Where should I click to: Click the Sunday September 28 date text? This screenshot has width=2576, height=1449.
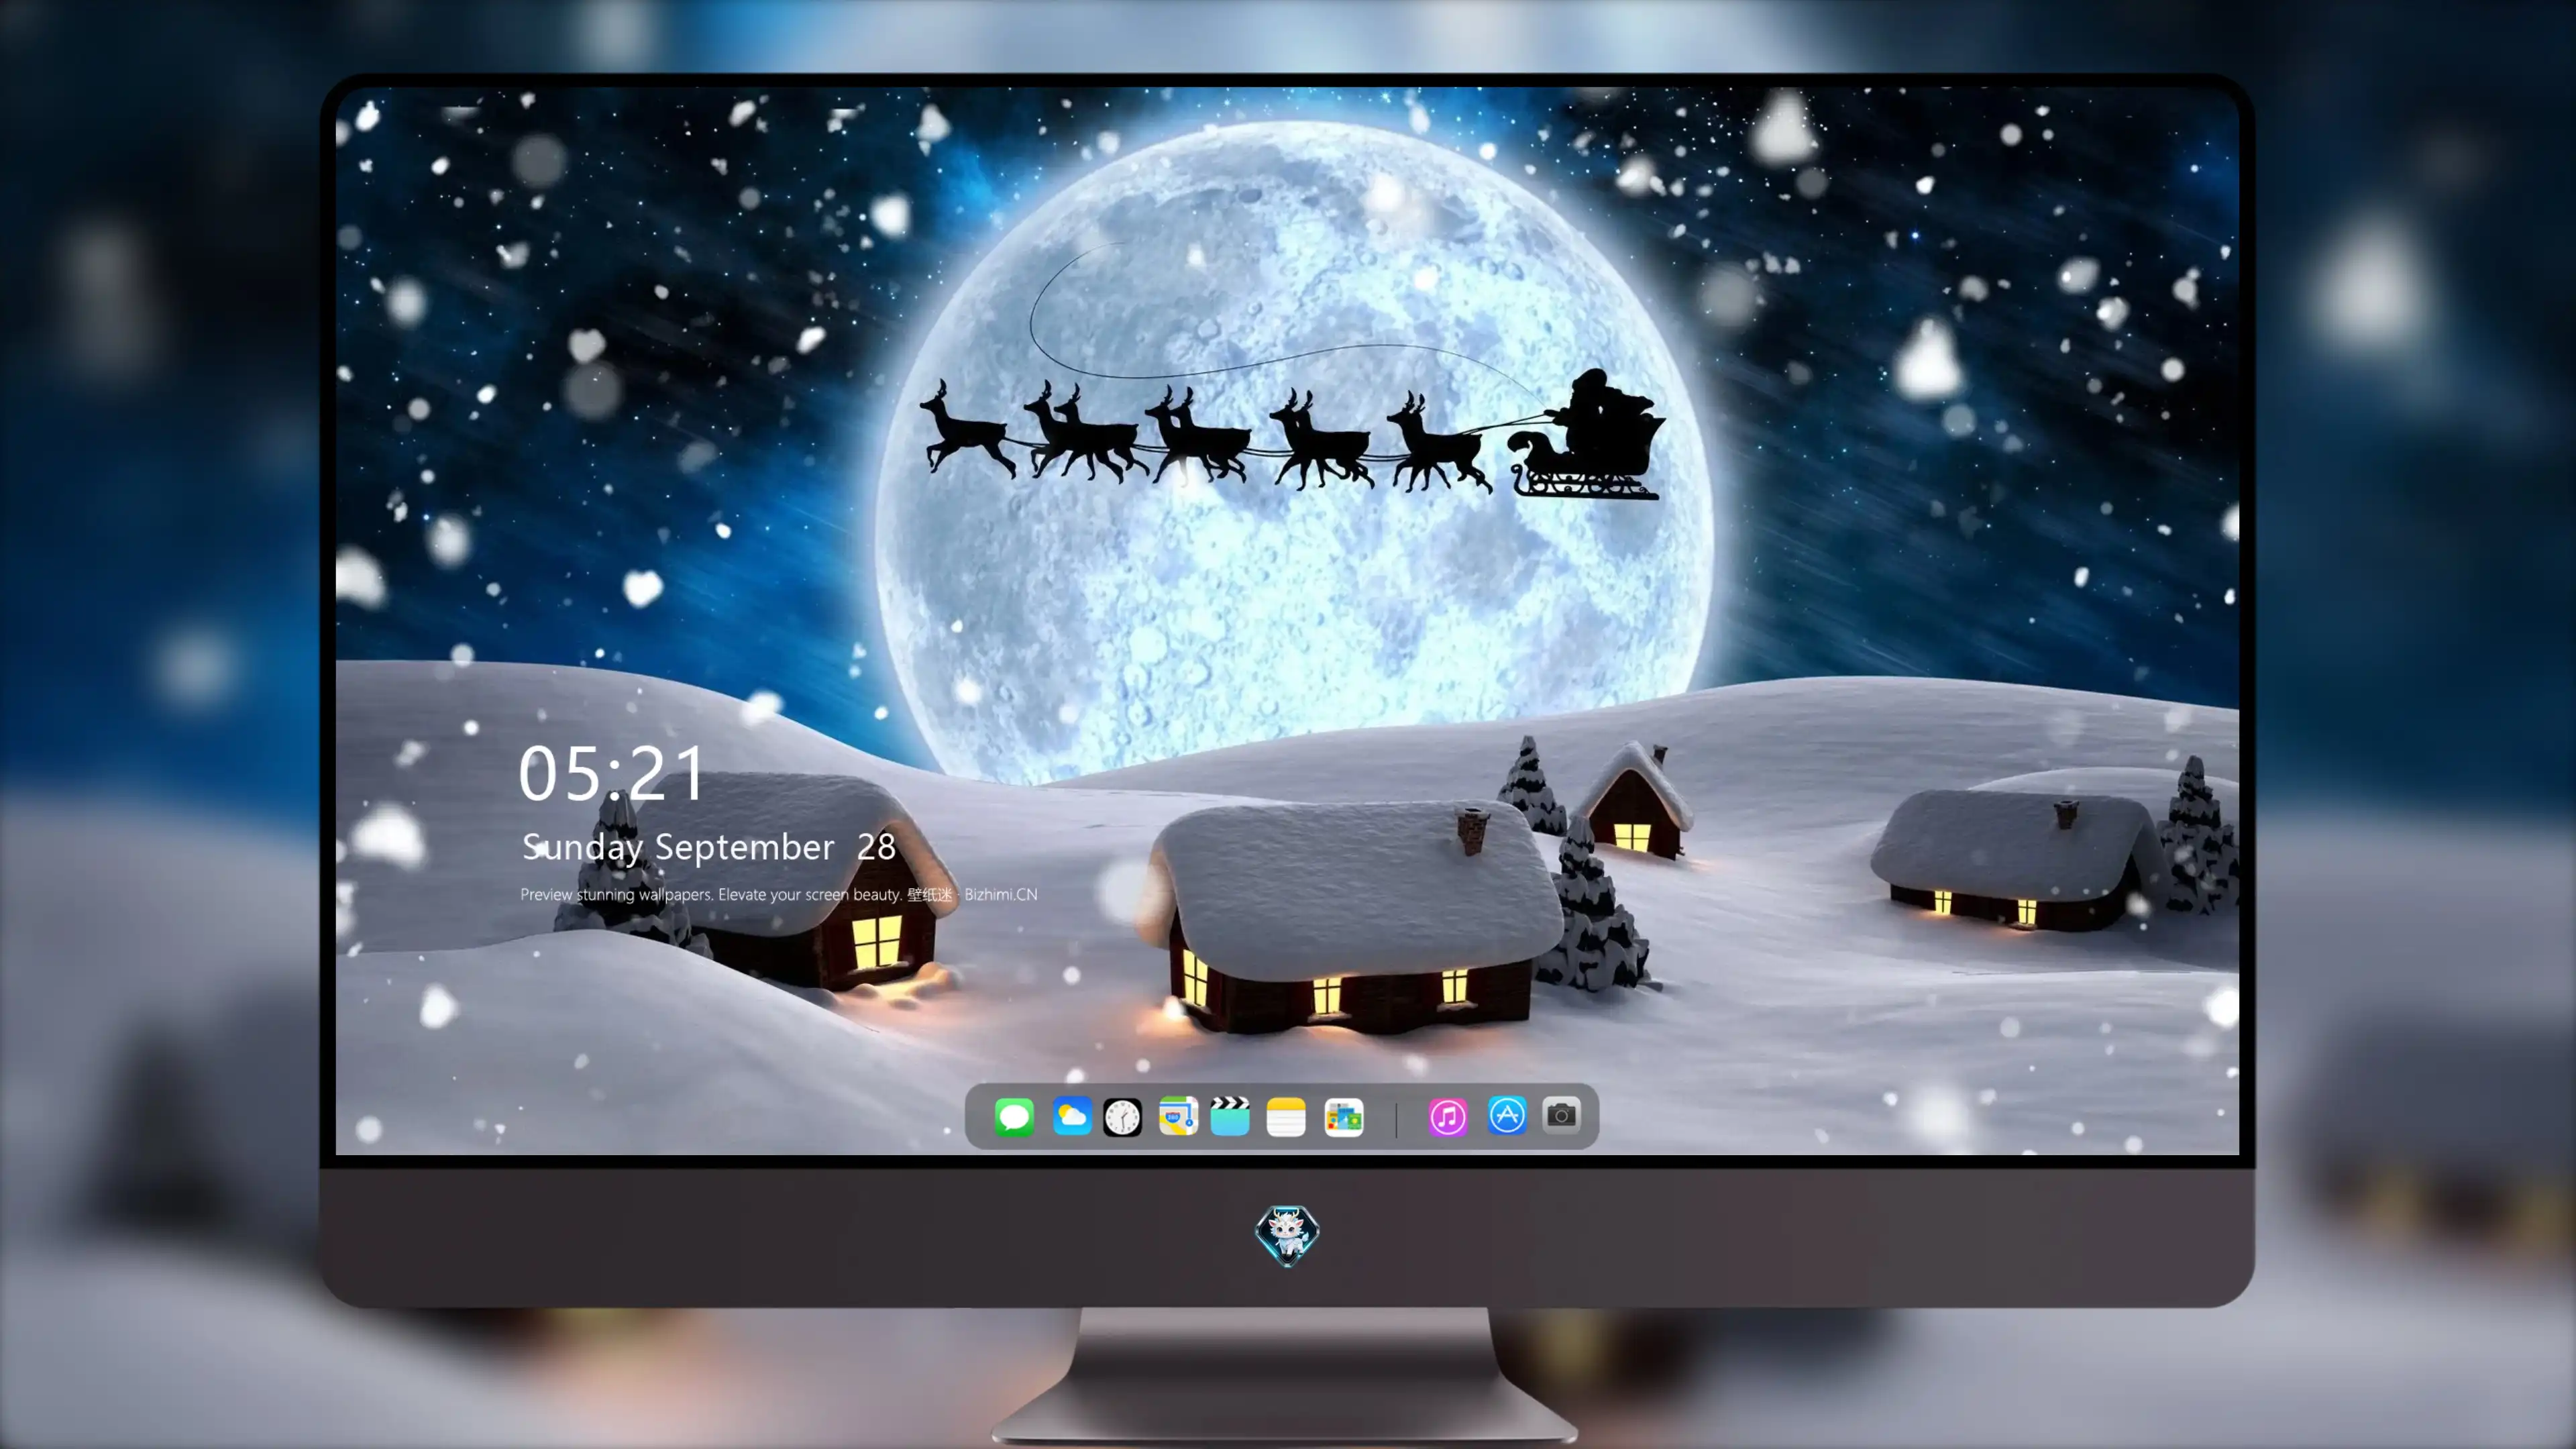[709, 847]
